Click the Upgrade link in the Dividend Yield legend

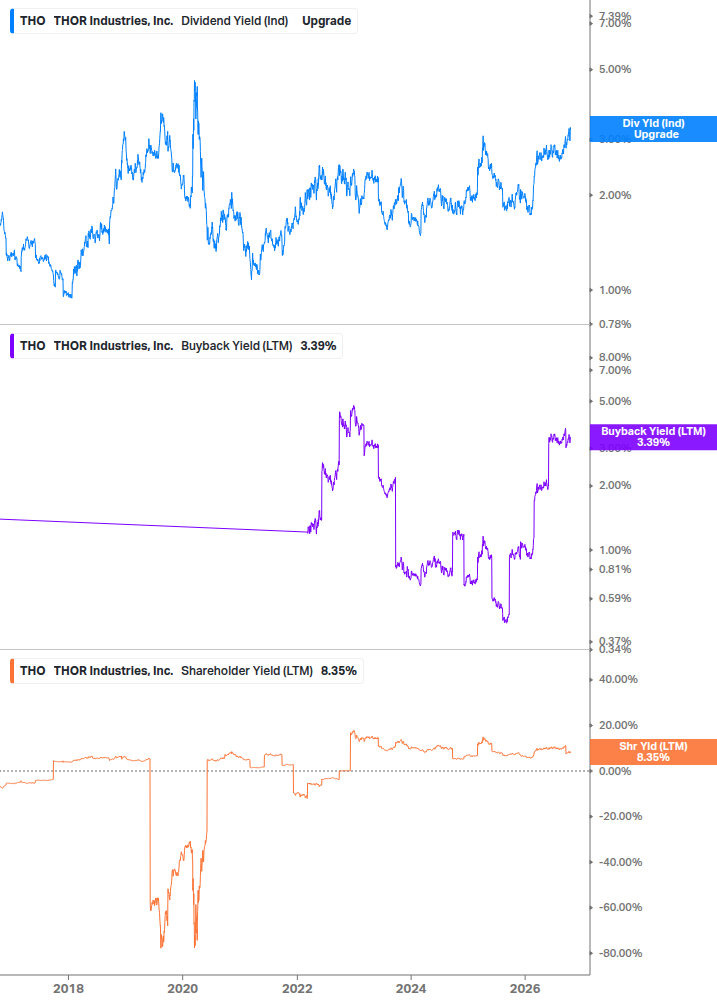(x=326, y=21)
